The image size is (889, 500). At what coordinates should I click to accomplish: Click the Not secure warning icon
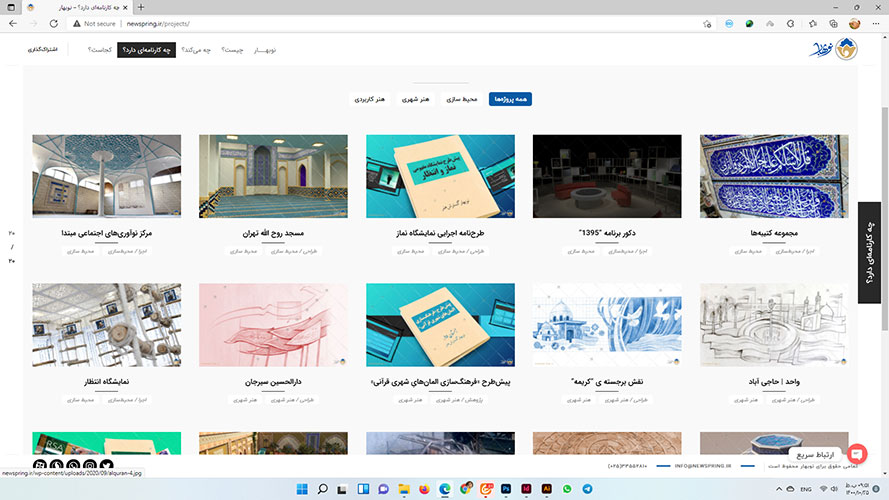77,24
